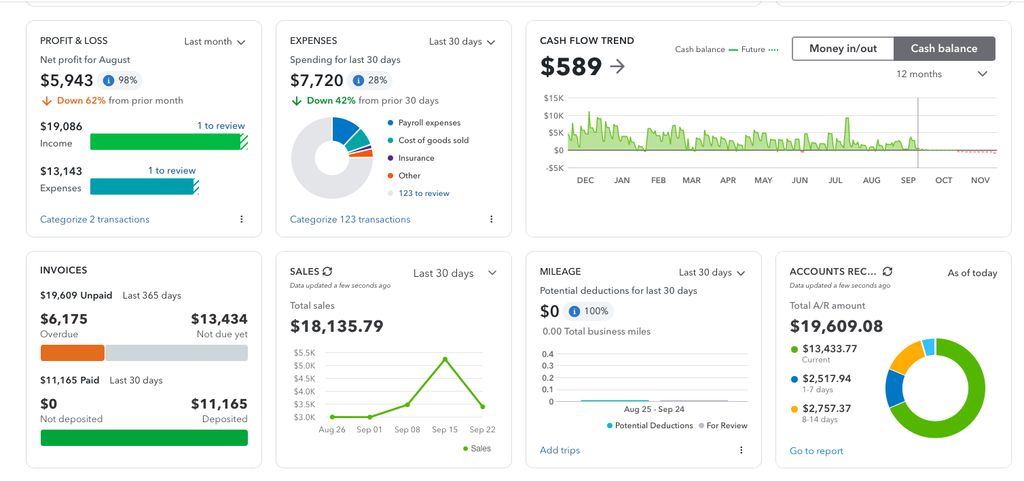Expand the Profit & Loss Last month dropdown
The image size is (1024, 481).
[x=215, y=42]
